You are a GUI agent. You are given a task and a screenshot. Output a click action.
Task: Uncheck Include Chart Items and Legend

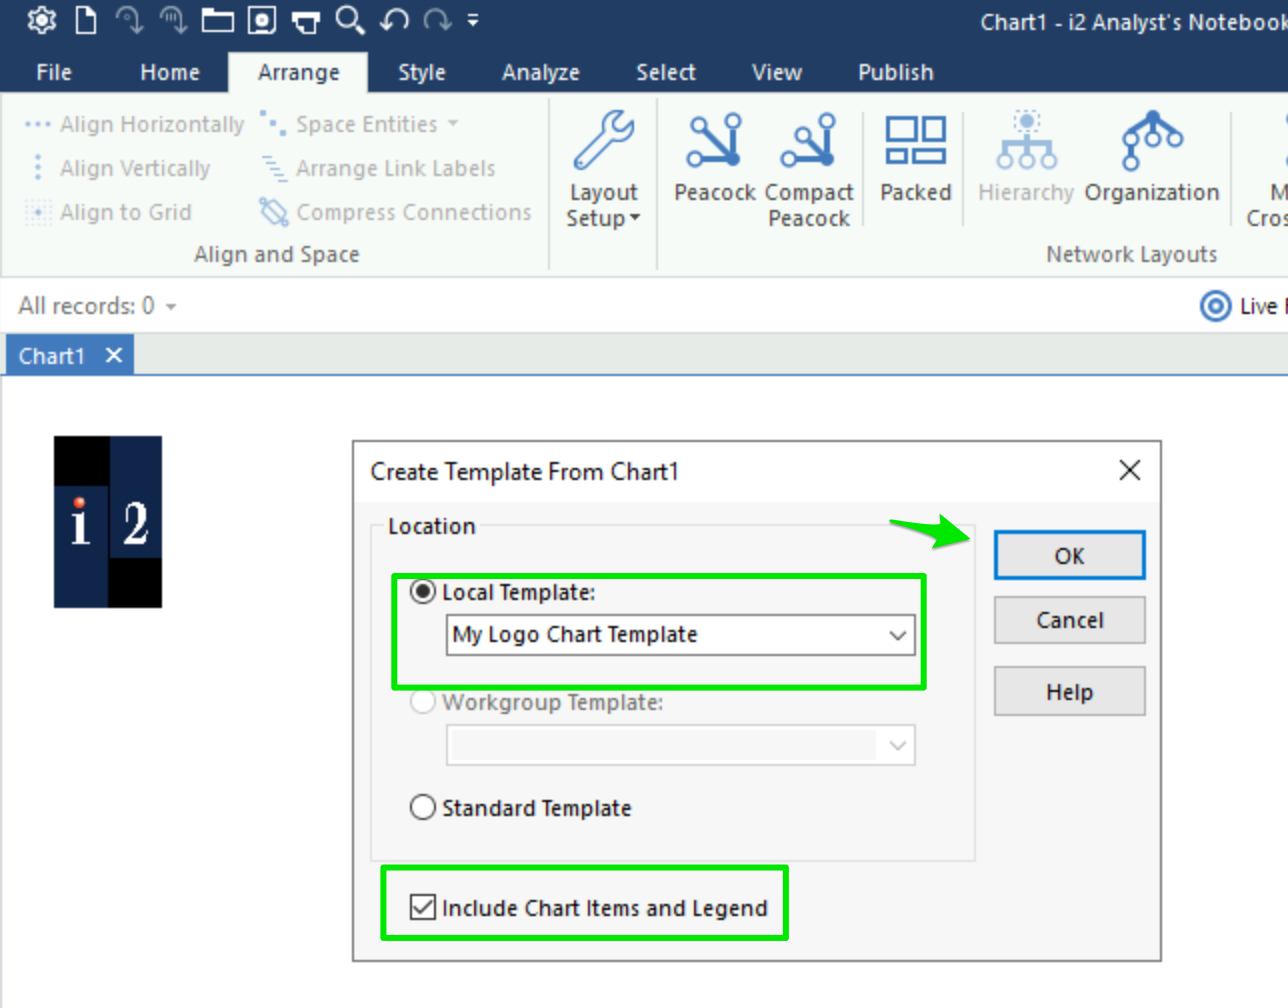tap(423, 907)
